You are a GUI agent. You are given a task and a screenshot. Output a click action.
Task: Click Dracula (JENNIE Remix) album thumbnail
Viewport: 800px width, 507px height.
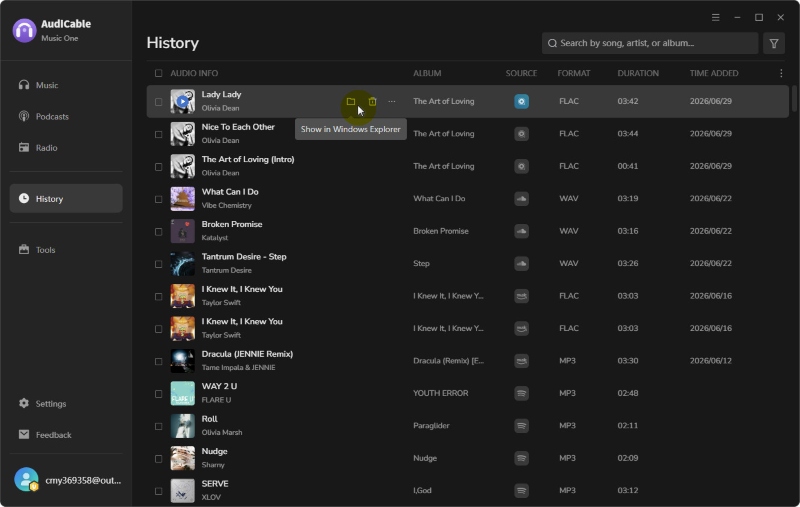(182, 361)
